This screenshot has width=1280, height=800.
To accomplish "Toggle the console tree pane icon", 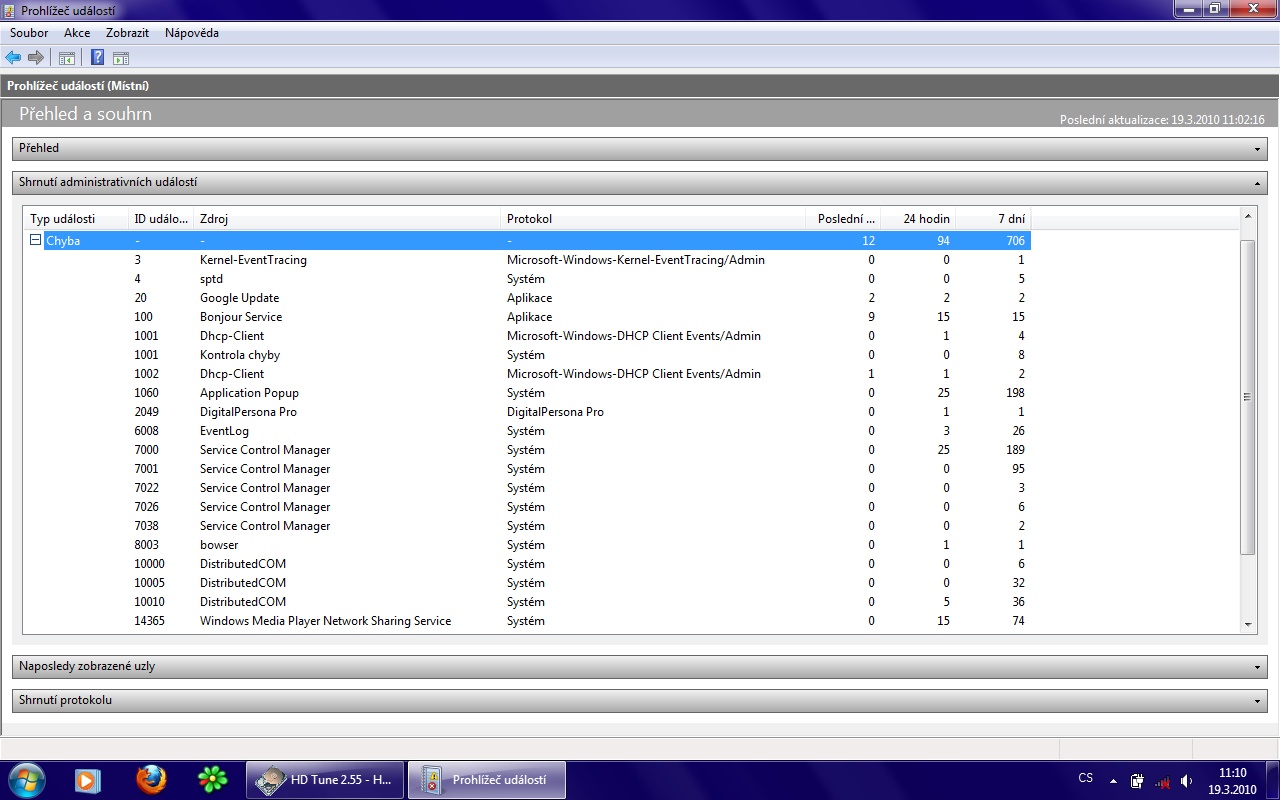I will [67, 58].
